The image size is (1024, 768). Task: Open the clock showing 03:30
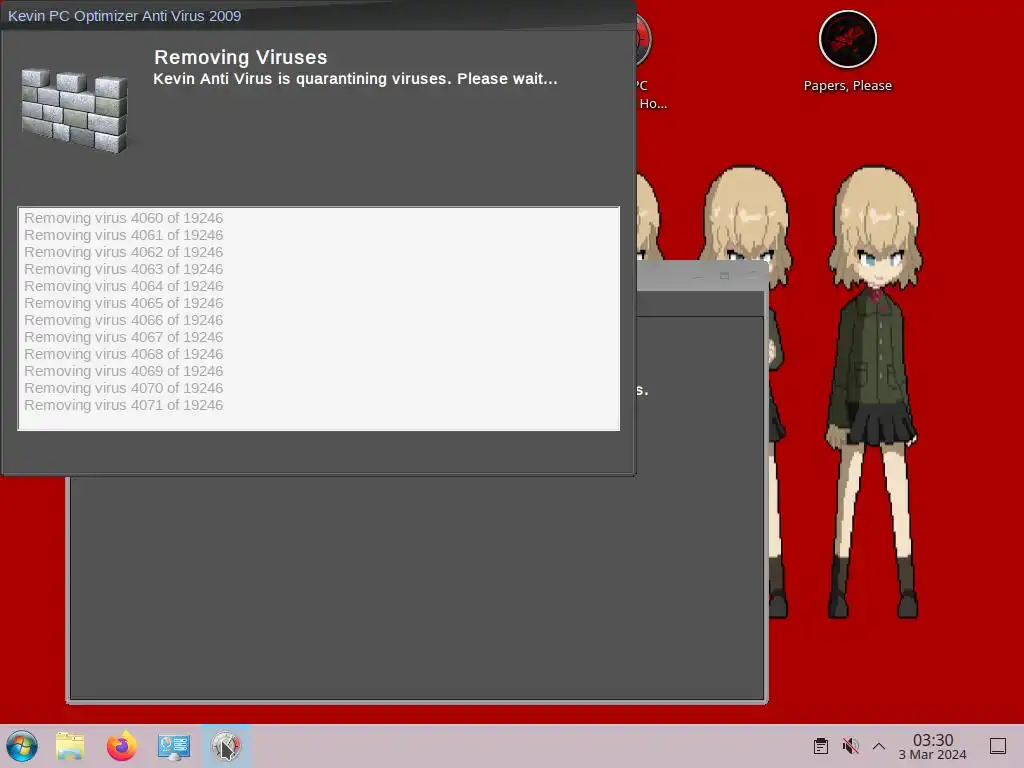[x=933, y=746]
